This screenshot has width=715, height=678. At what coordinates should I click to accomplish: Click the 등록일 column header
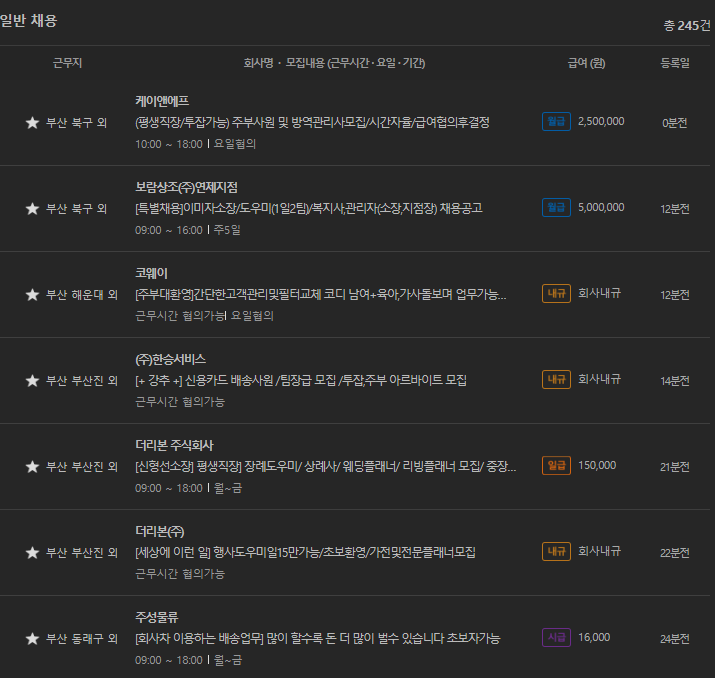675,63
